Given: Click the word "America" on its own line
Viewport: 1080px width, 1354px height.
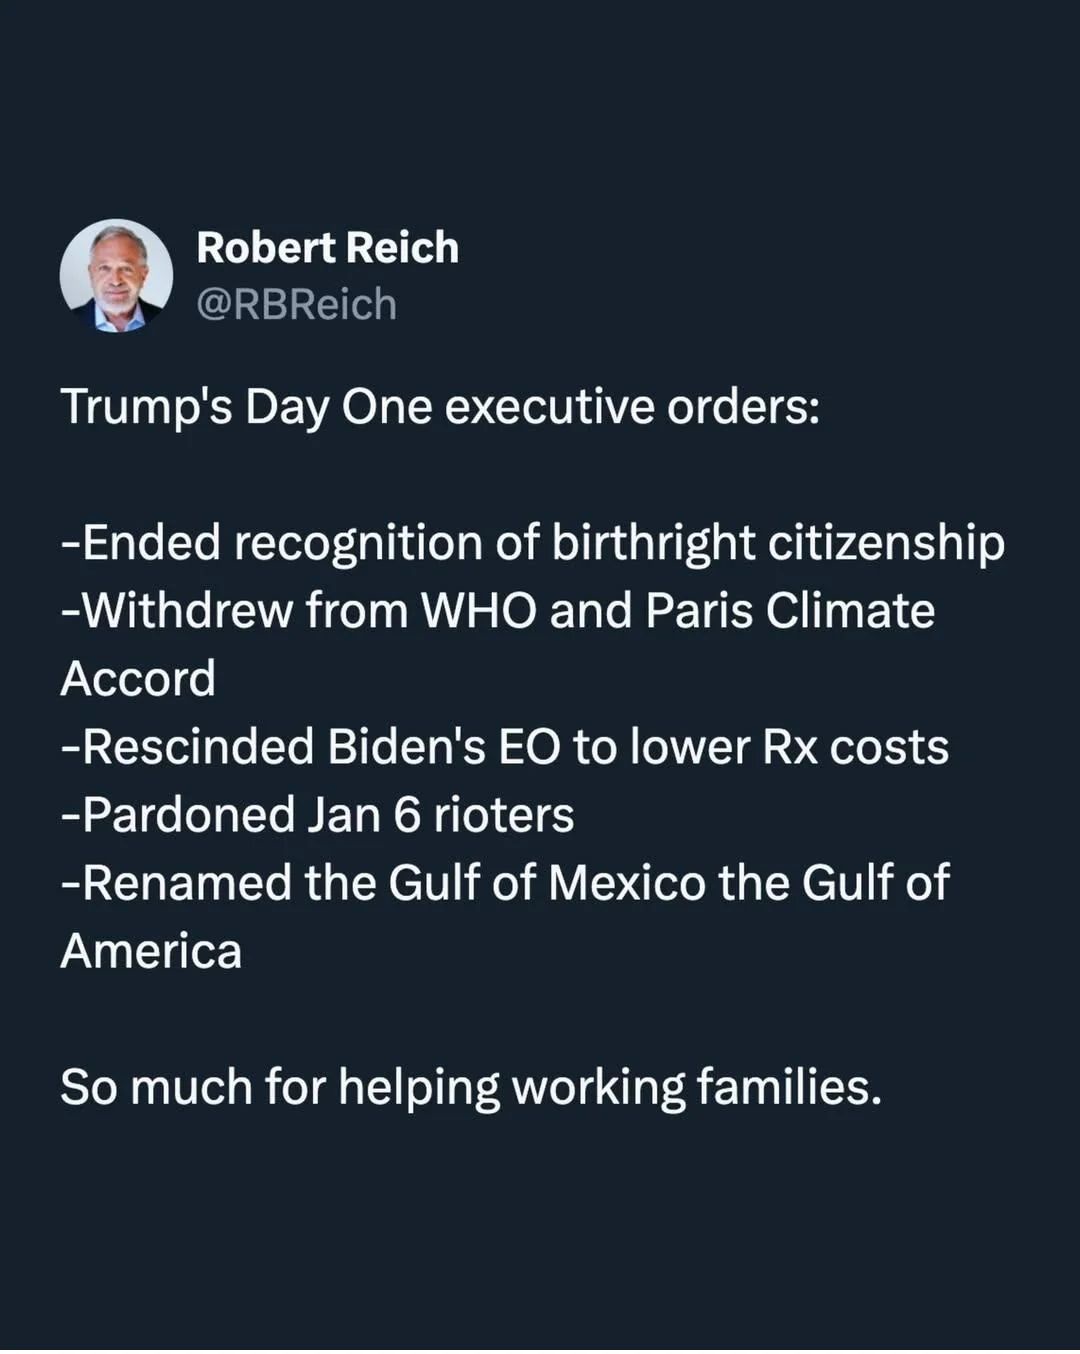Looking at the screenshot, I should 151,951.
